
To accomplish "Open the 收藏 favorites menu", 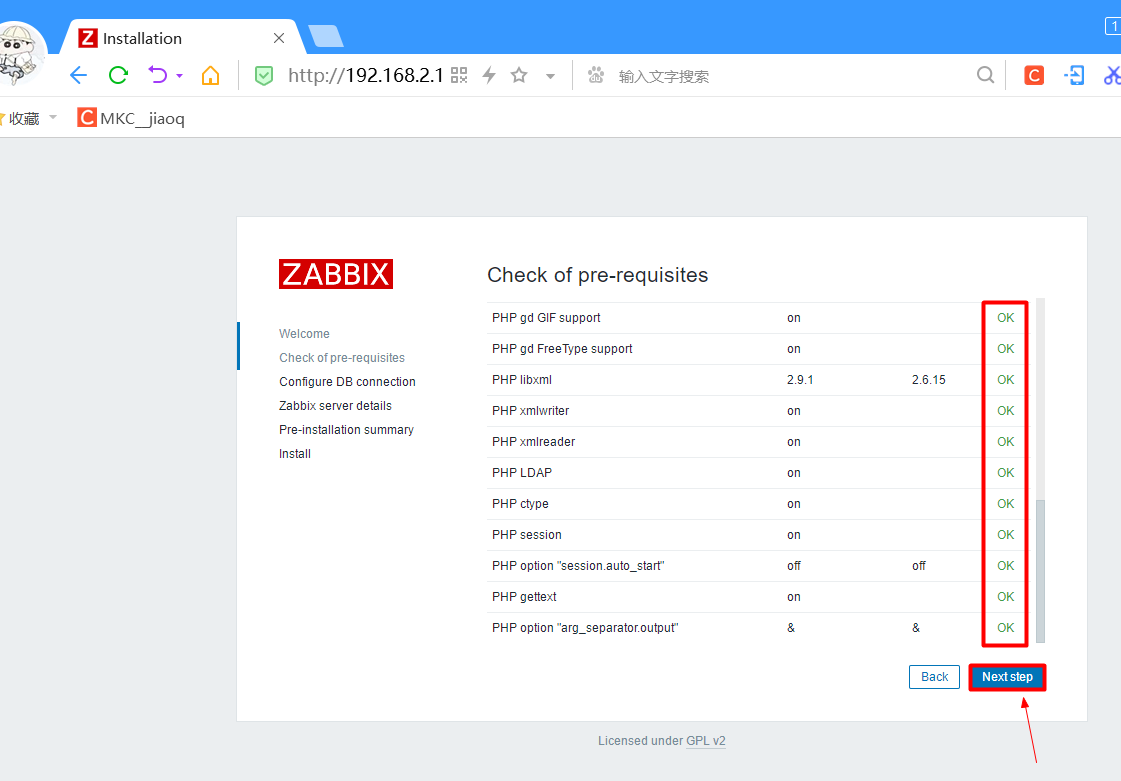I will pos(27,119).
